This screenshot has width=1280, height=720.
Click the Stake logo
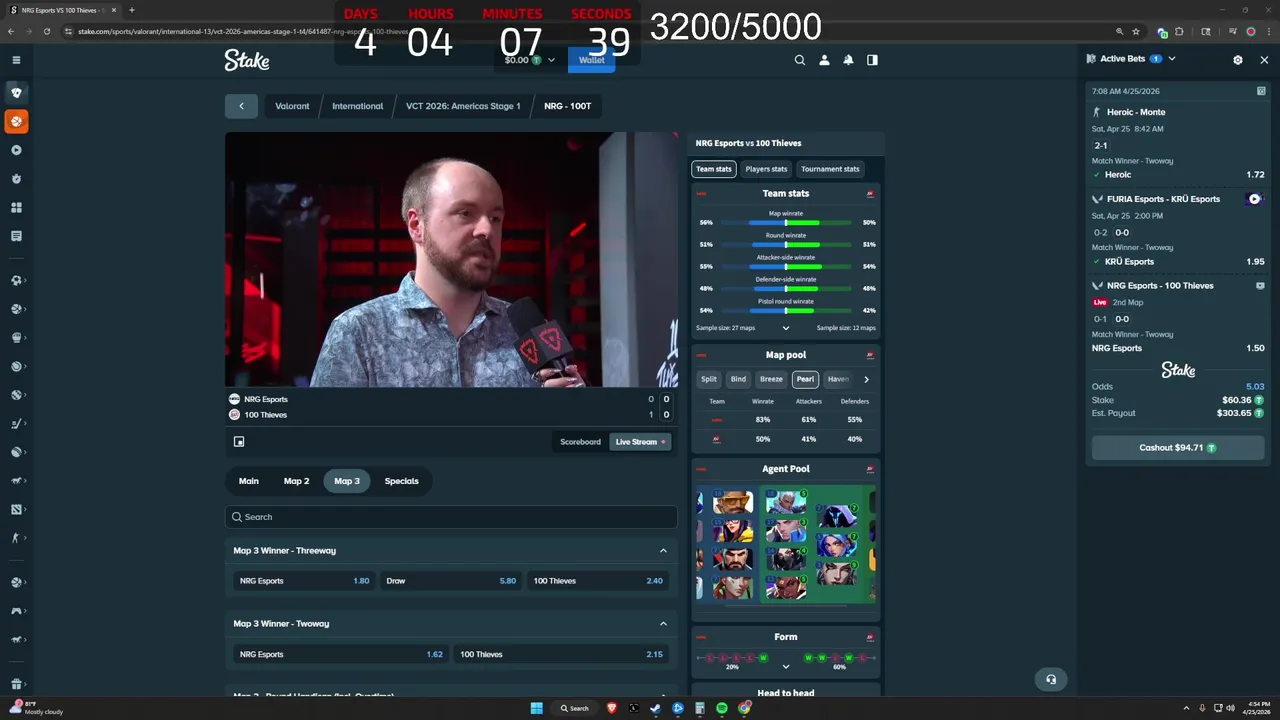pos(247,60)
